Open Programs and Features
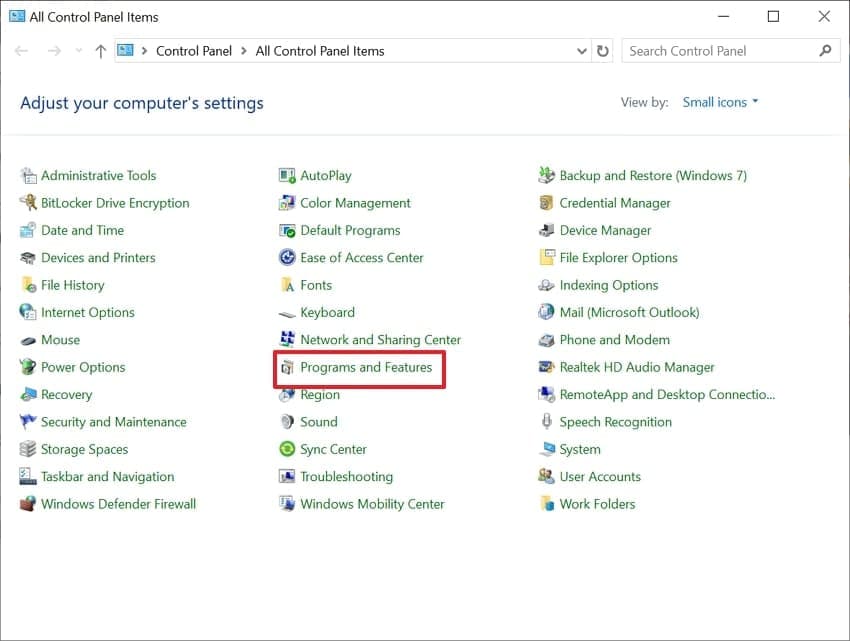 click(x=360, y=367)
